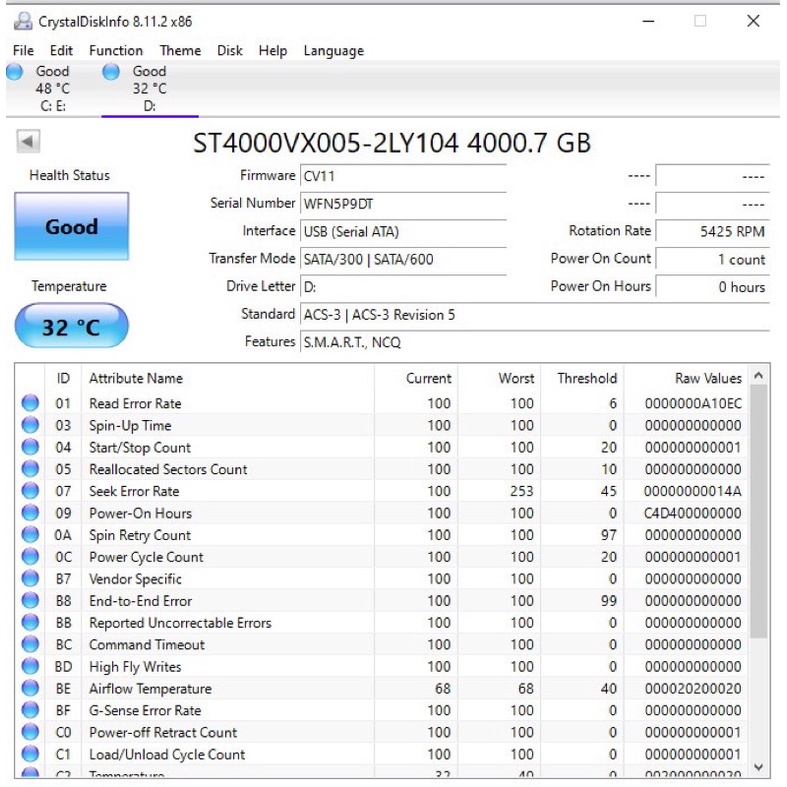Minimize the CrystalDiskInfo window

pos(648,21)
